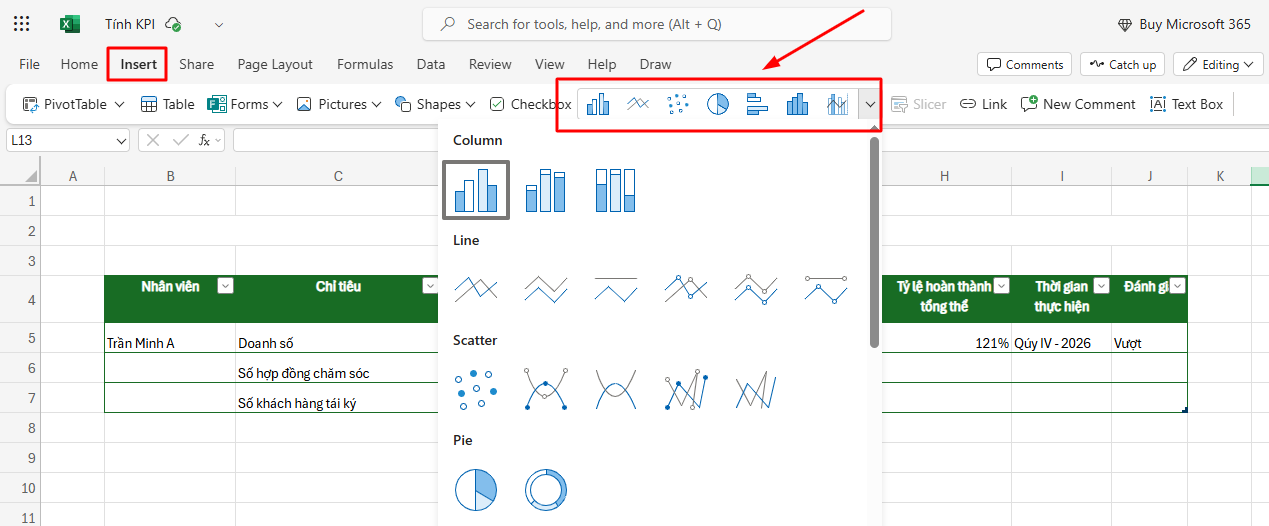Open the Formulas tab
The image size is (1269, 526).
click(365, 64)
